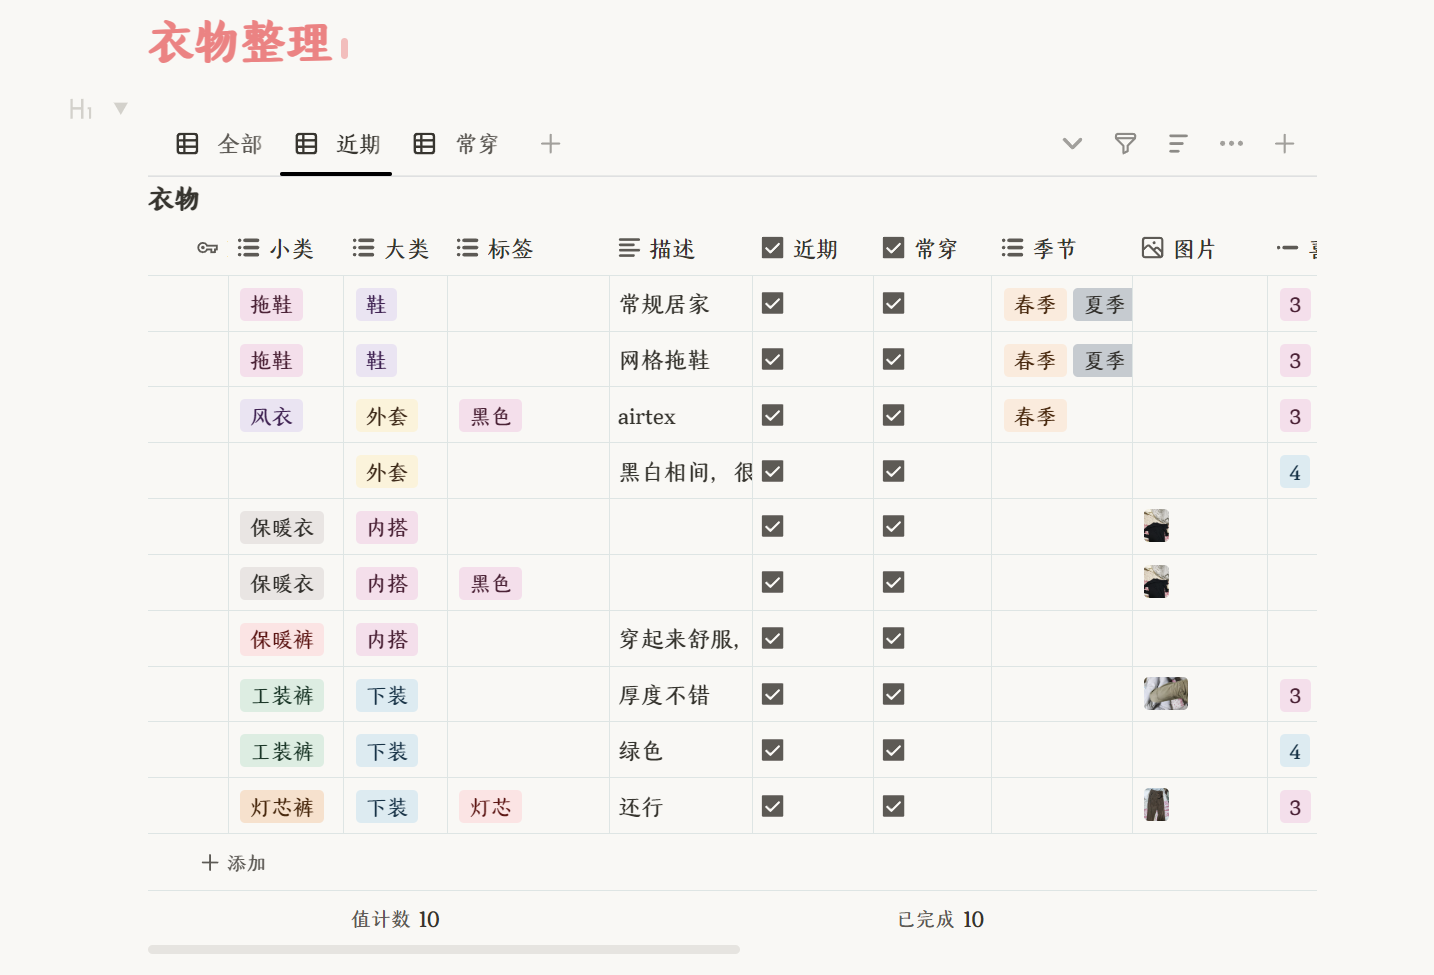Open the 工装裤 row image thumbnail
The width and height of the screenshot is (1434, 975).
[x=1165, y=694]
